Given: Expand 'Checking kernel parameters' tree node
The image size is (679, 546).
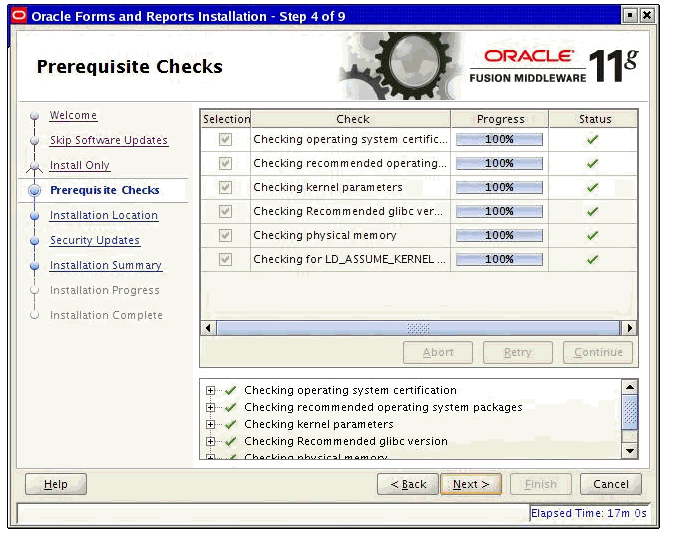Looking at the screenshot, I should pyautogui.click(x=210, y=424).
